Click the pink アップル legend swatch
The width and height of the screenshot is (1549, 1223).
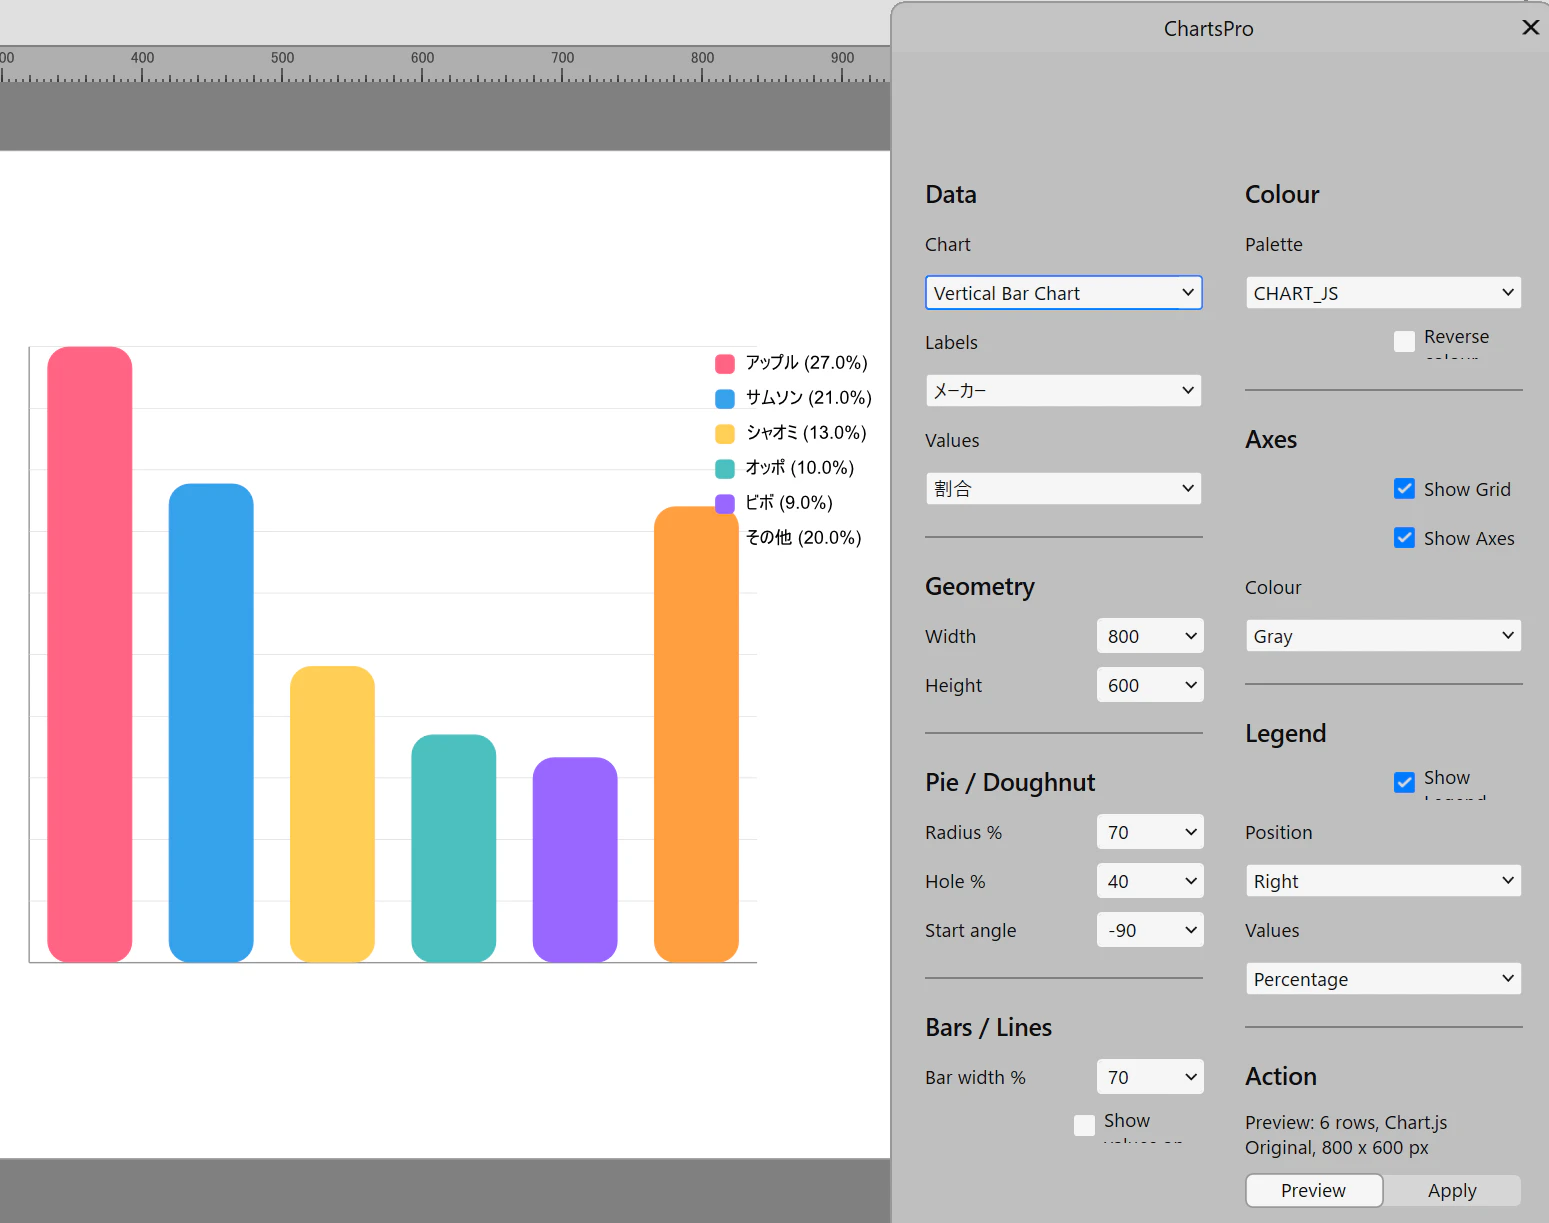coord(725,364)
